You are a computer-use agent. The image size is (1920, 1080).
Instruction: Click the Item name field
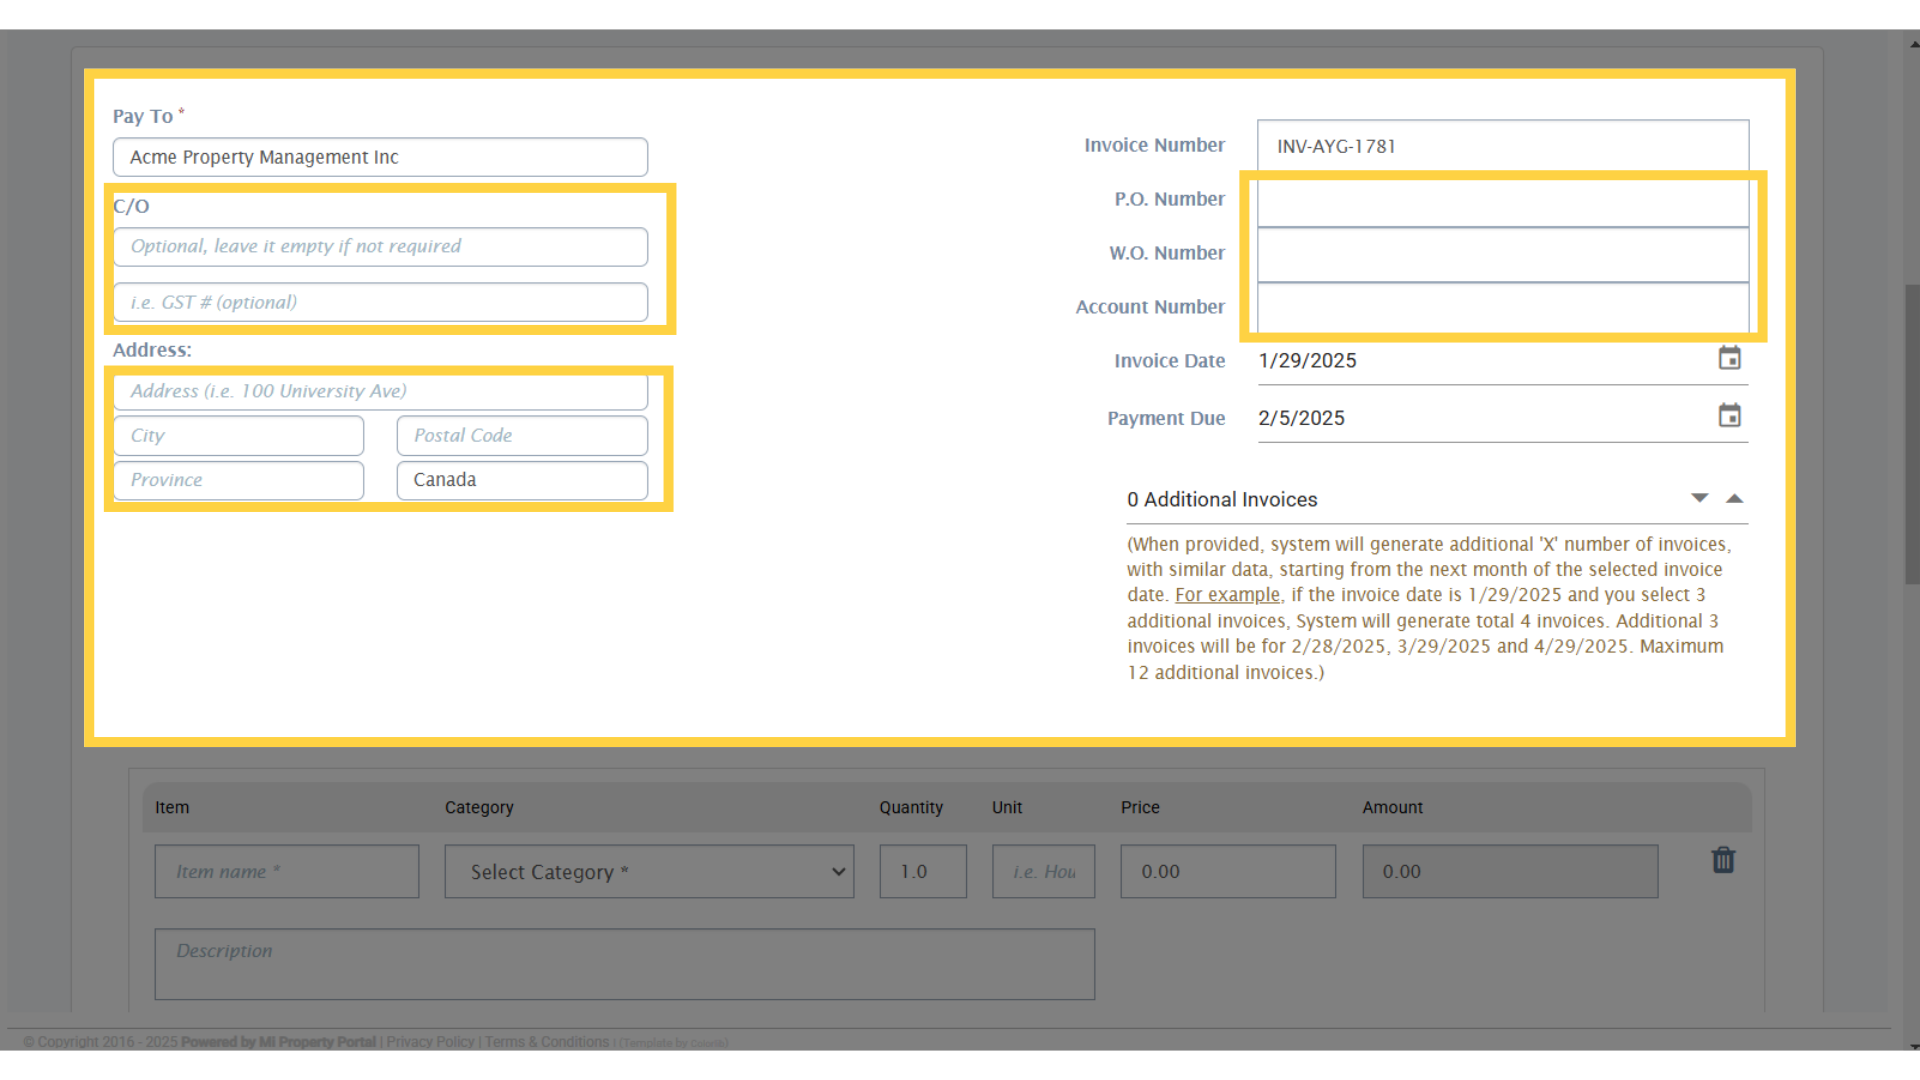pyautogui.click(x=286, y=872)
